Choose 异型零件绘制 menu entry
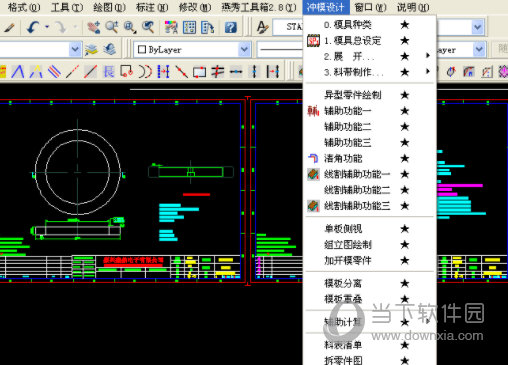Image resolution: width=508 pixels, height=365 pixels. (369, 95)
